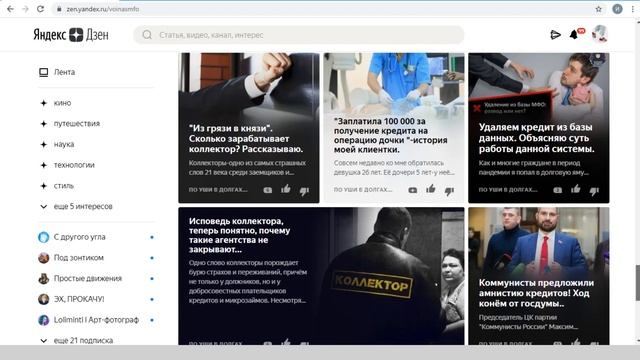The width and height of the screenshot is (640, 360).
Task: Dislike the 'Заплатила 100 000' article
Action: pyautogui.click(x=449, y=191)
